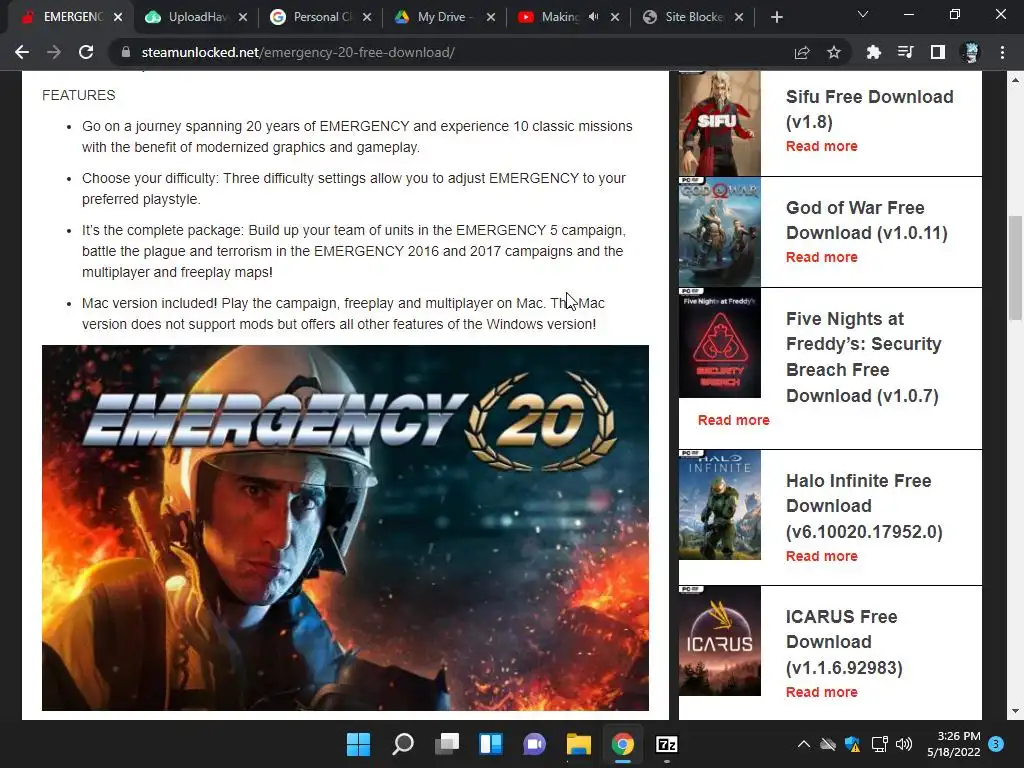The height and width of the screenshot is (768, 1024).
Task: Open Windows taskbar search
Action: pyautogui.click(x=402, y=744)
